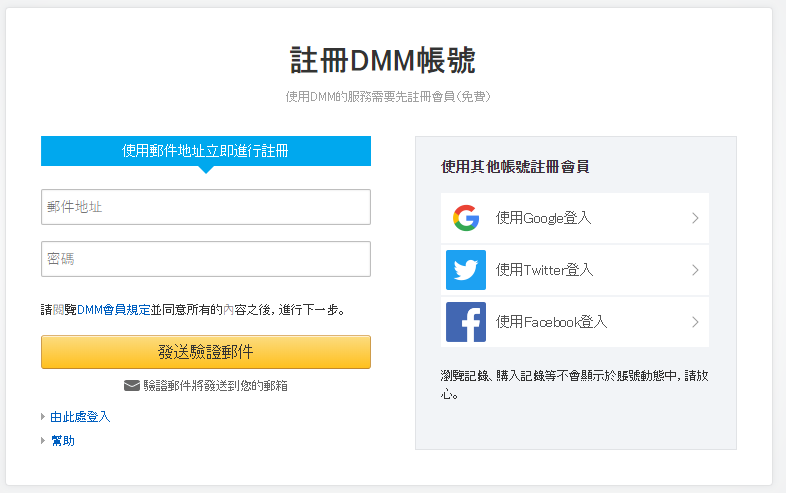Click the 瀏覽記錄、購入記錄 notice text
The image size is (786, 493).
(574, 385)
